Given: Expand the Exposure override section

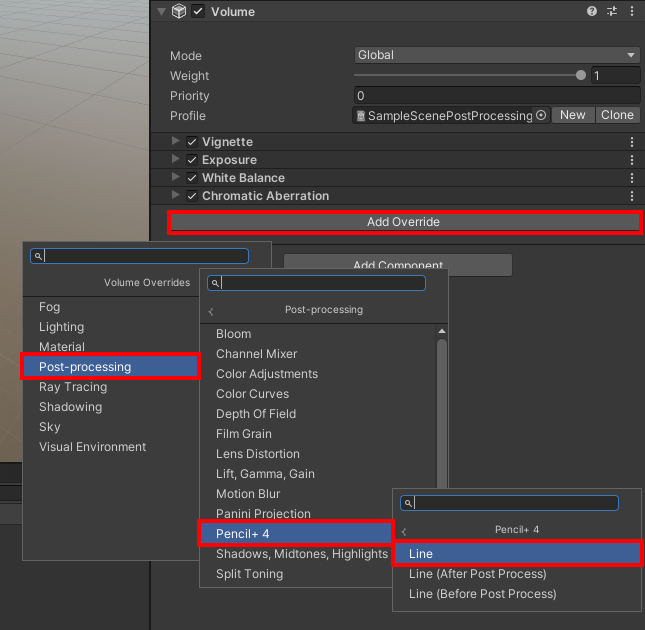Looking at the screenshot, I should coord(176,159).
